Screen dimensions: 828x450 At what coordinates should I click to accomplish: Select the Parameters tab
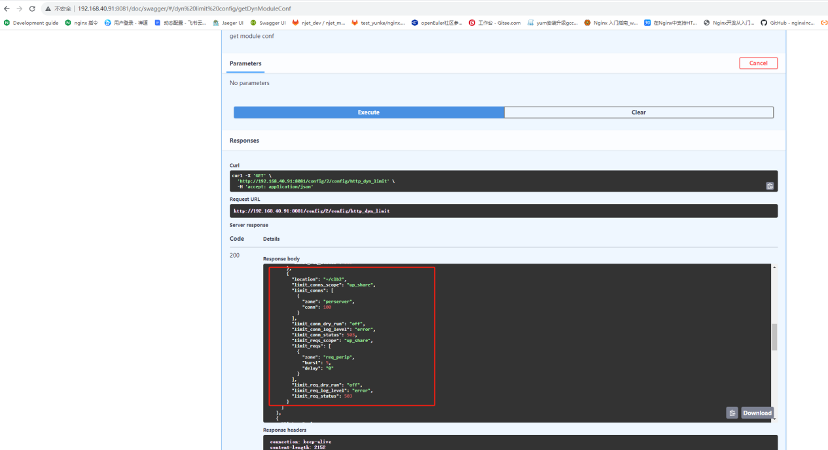click(x=246, y=63)
